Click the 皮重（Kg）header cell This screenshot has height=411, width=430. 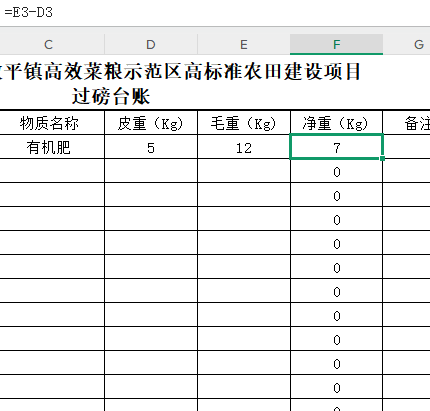pos(151,123)
